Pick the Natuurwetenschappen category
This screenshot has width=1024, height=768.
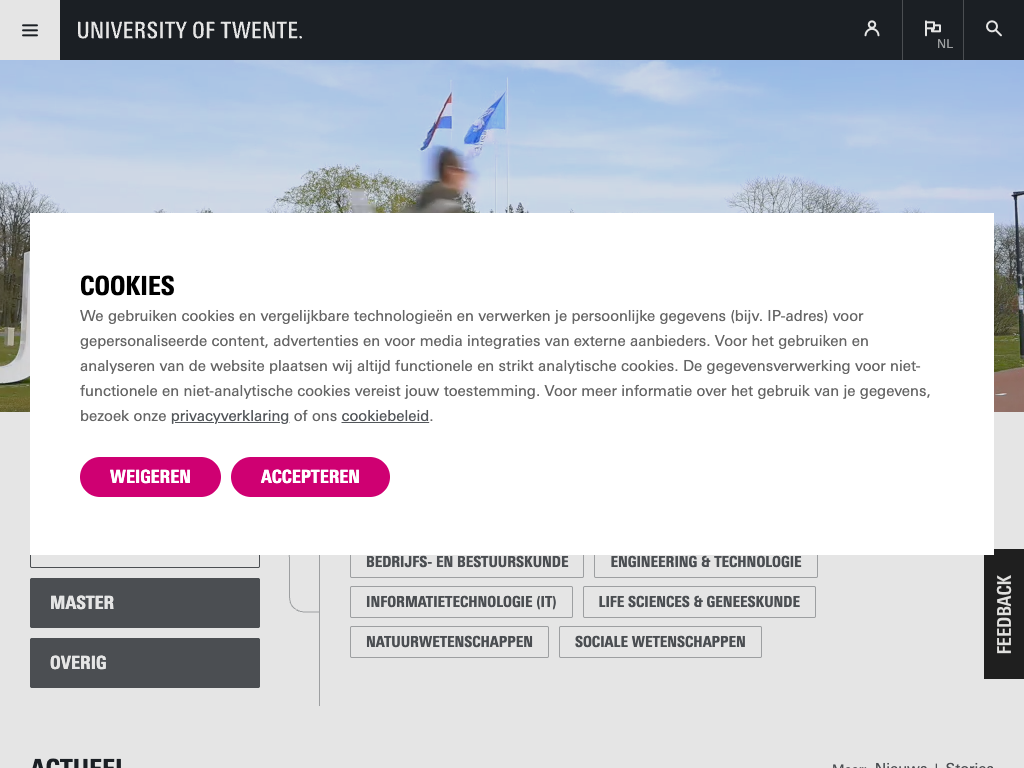(x=449, y=642)
